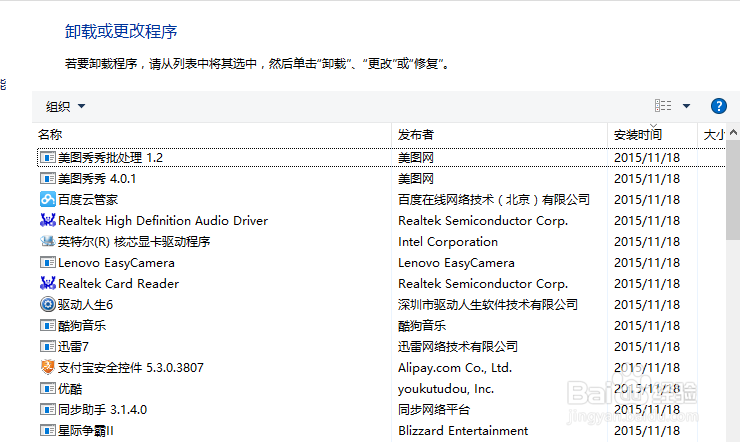The width and height of the screenshot is (740, 442).
Task: Select the 迅雷7 program entry
Action: [74, 346]
